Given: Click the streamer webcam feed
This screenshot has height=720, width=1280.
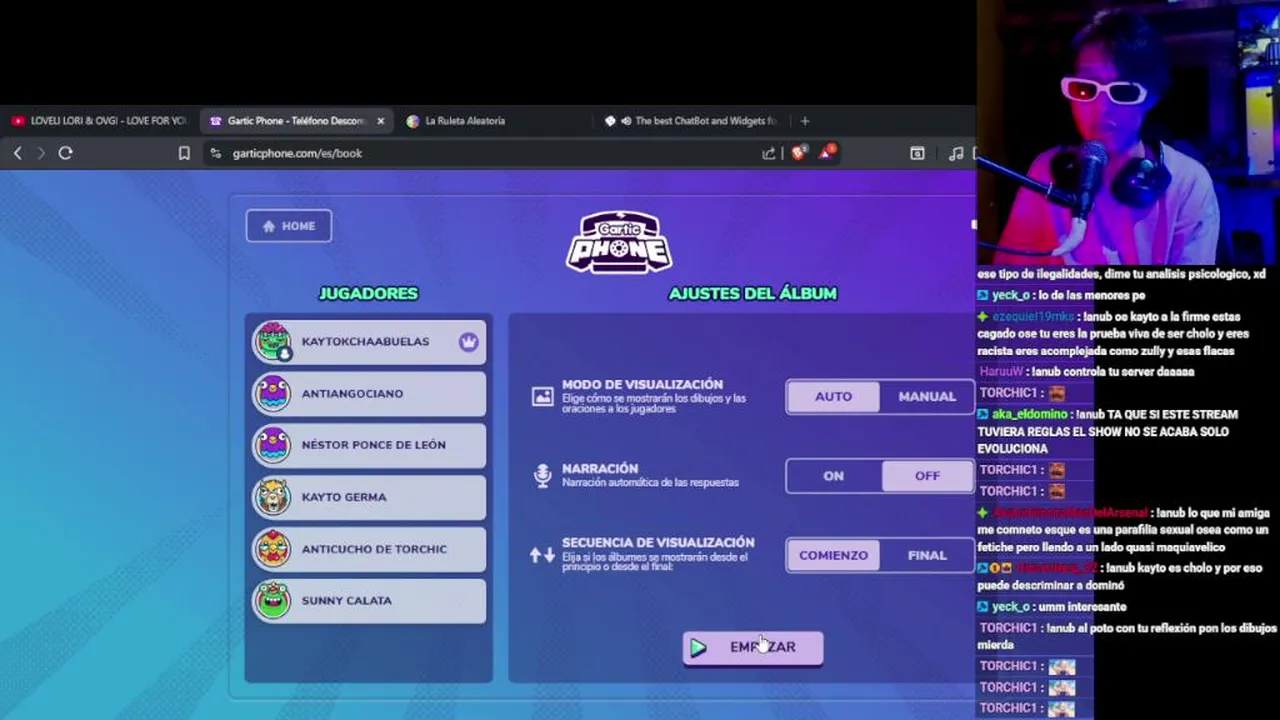Looking at the screenshot, I should [1128, 132].
